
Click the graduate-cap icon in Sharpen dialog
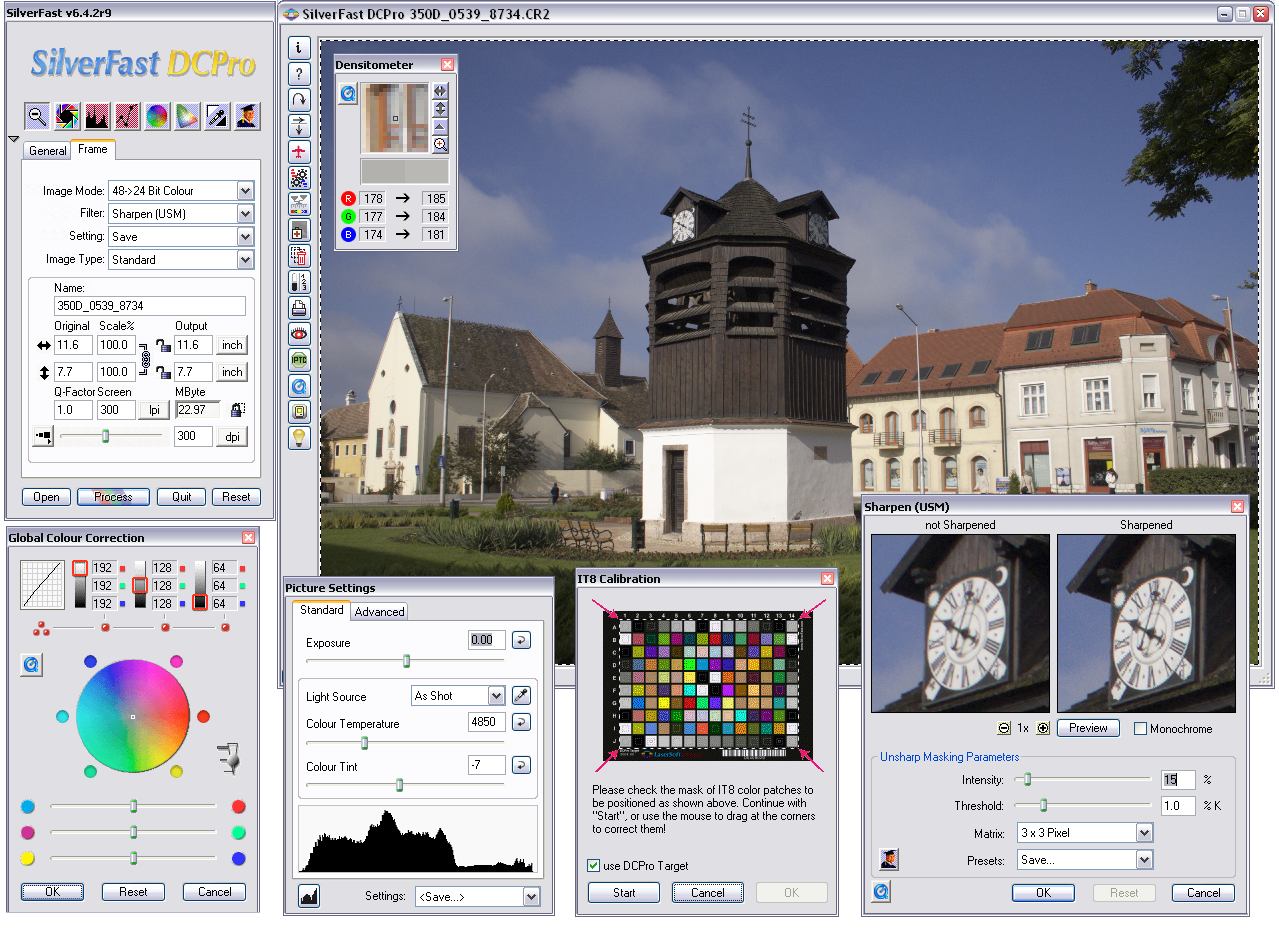(889, 859)
